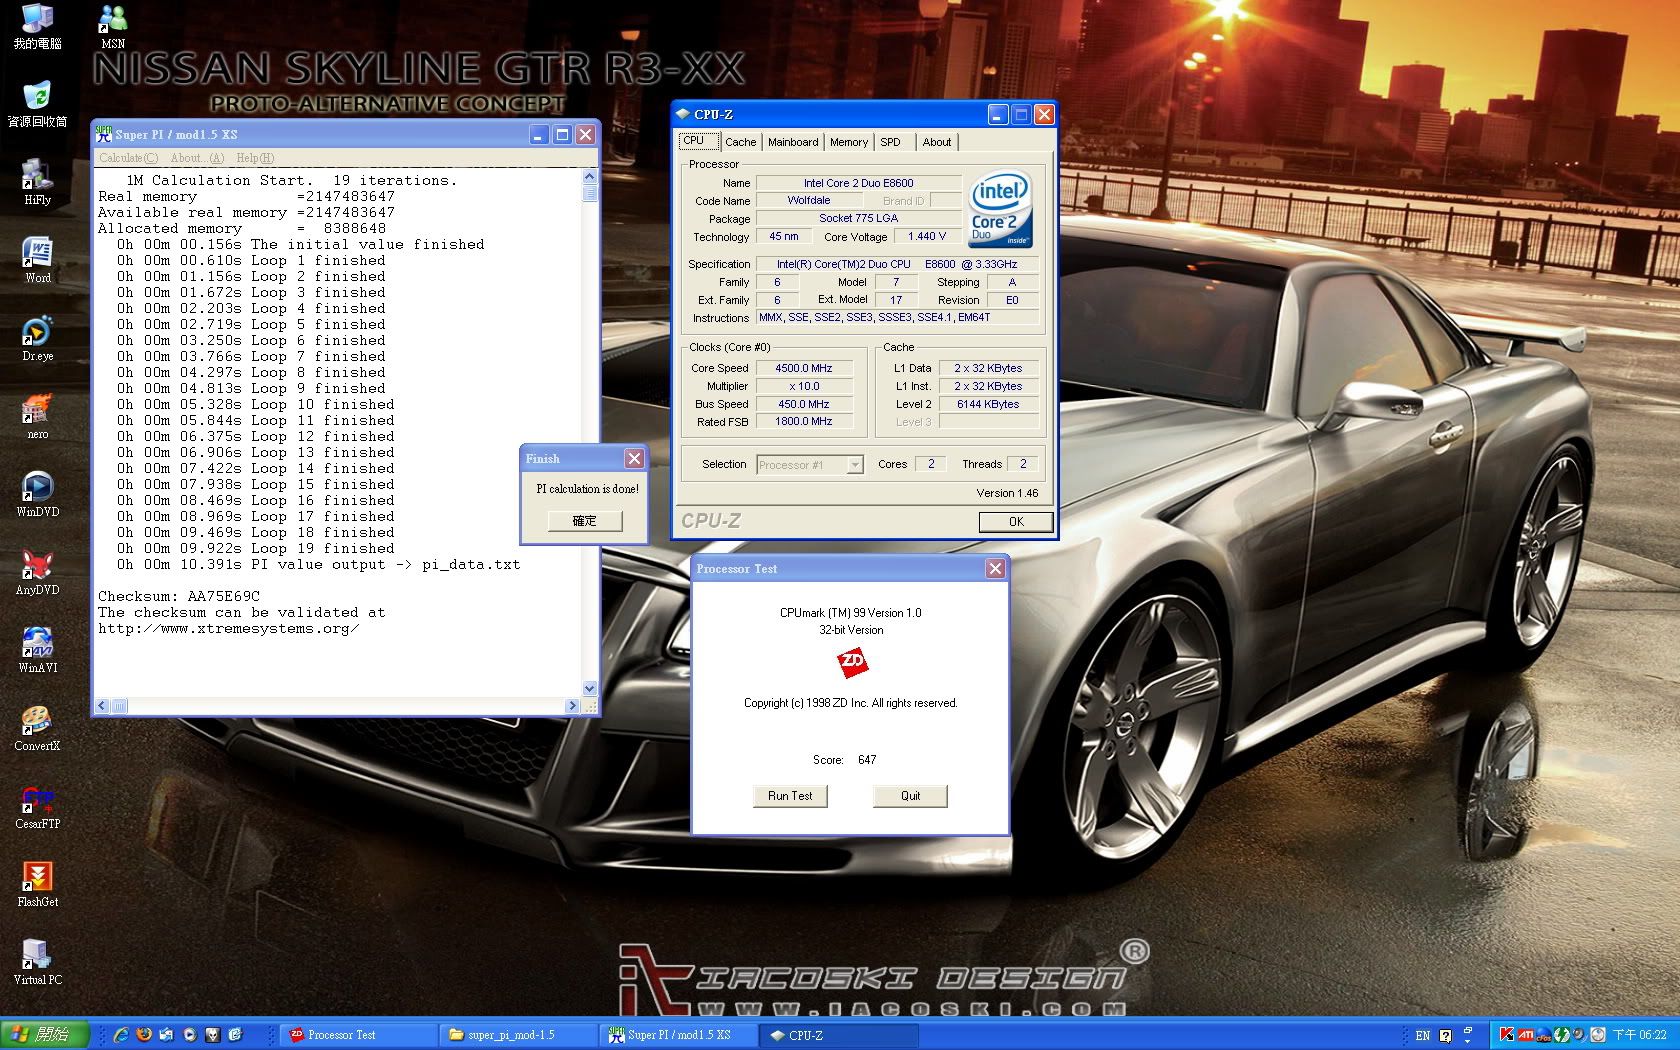Open the My Computer (我的電腦) desktop icon

point(37,26)
